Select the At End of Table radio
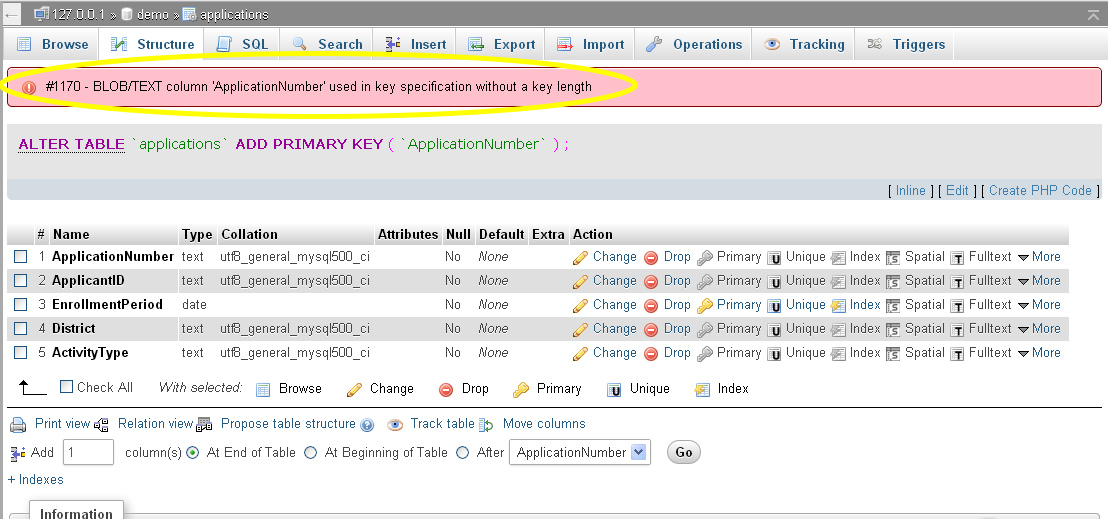Screen dimensions: 1108x519 coord(193,453)
